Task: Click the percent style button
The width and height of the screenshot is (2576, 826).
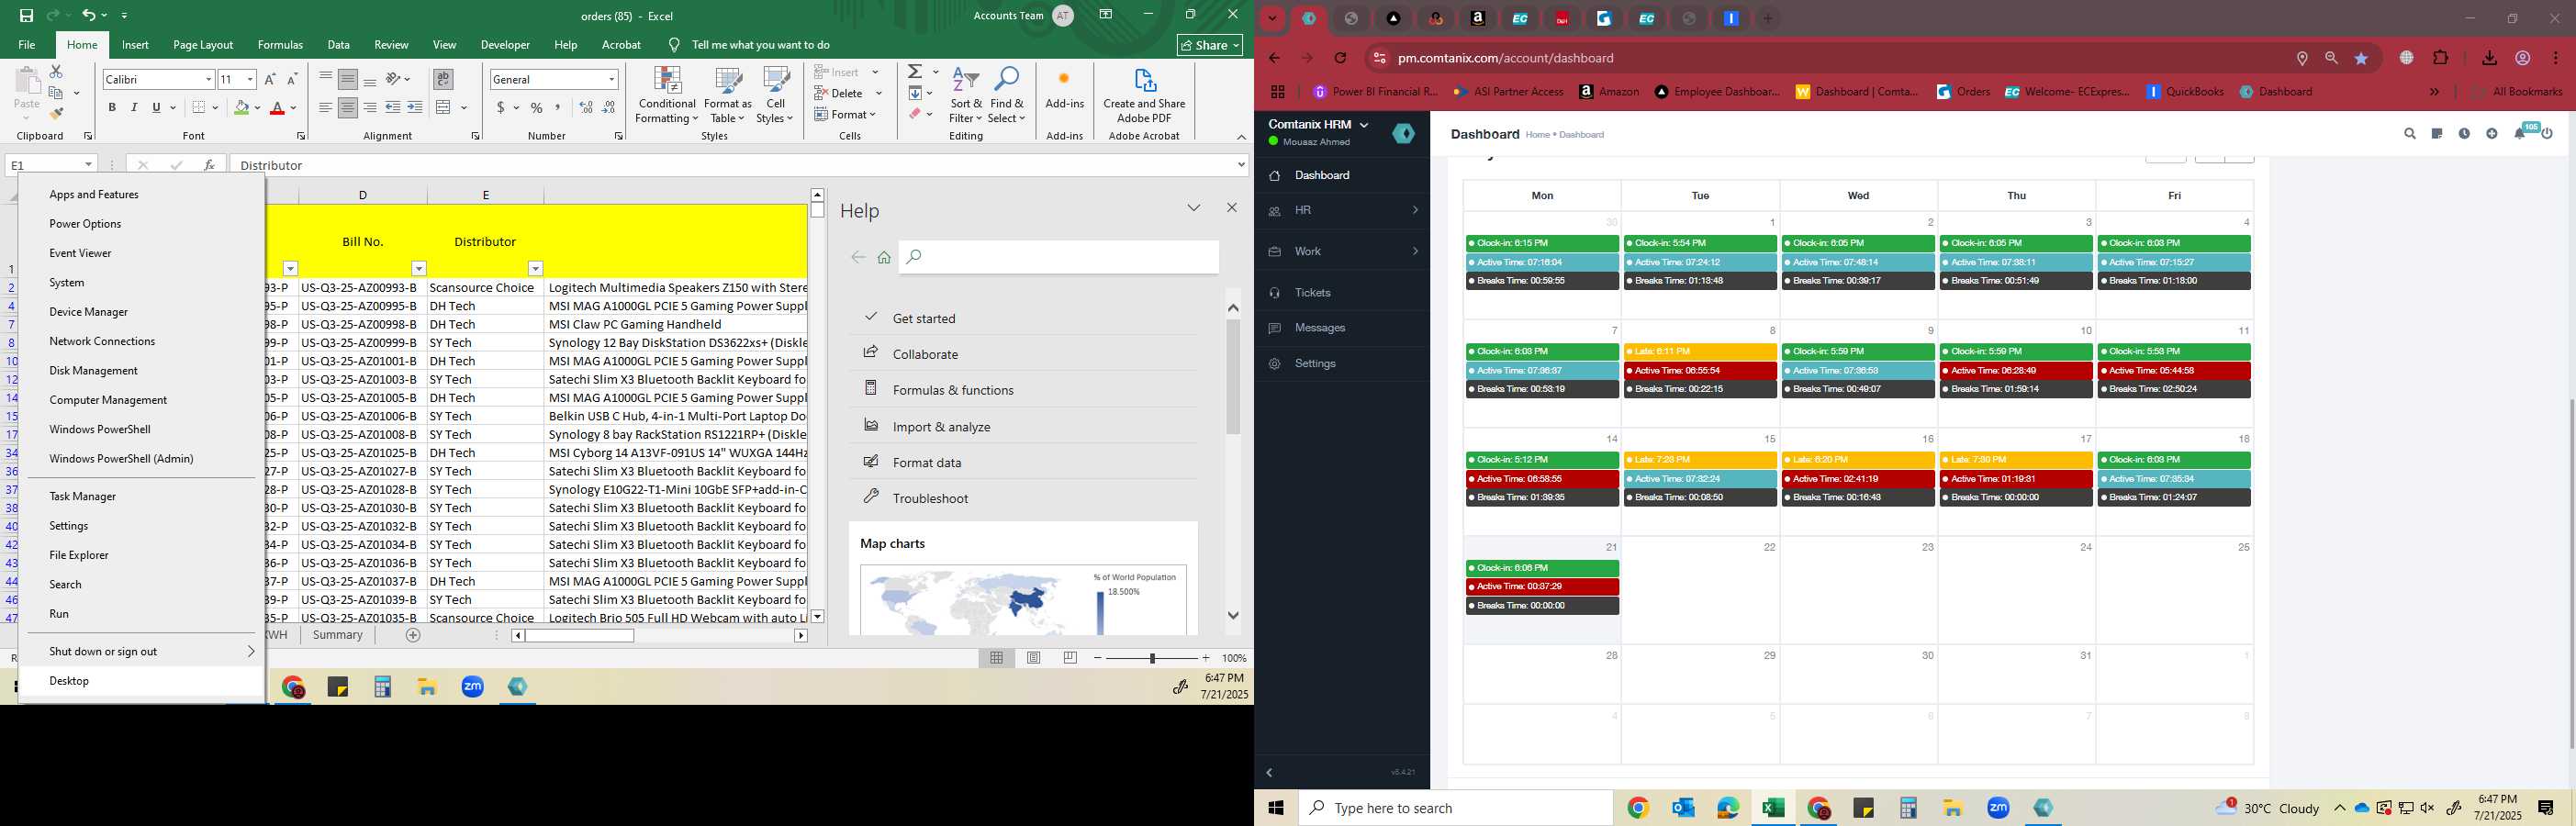Action: pyautogui.click(x=537, y=107)
